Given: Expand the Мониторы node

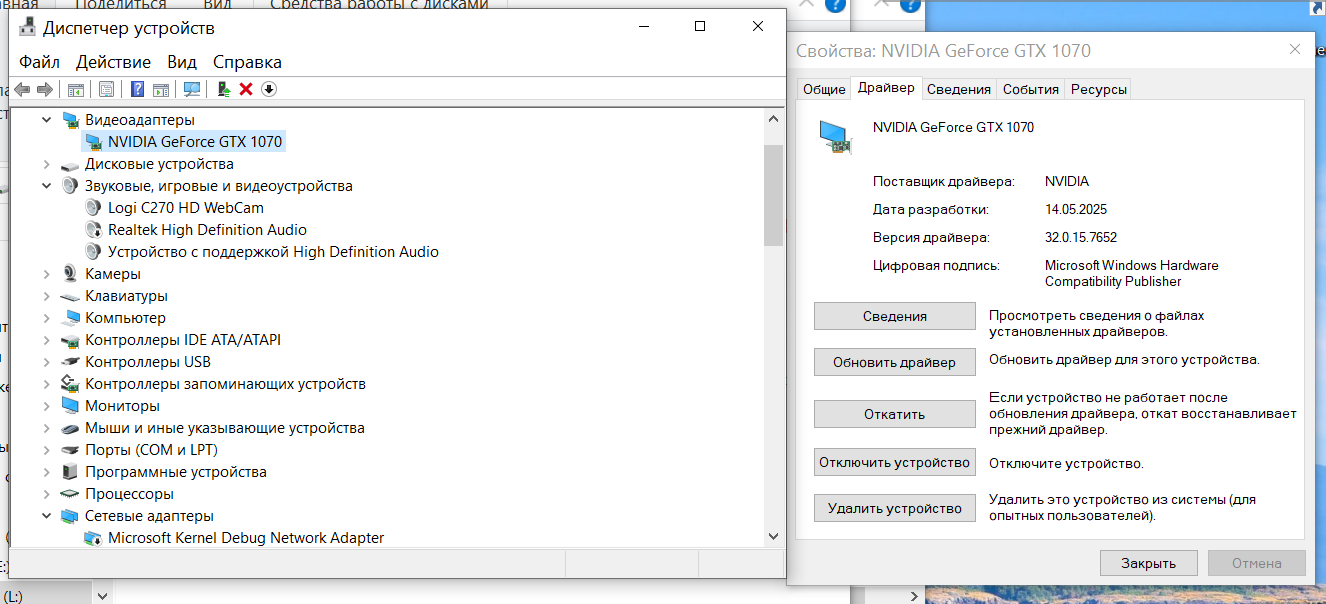Looking at the screenshot, I should click(x=47, y=406).
